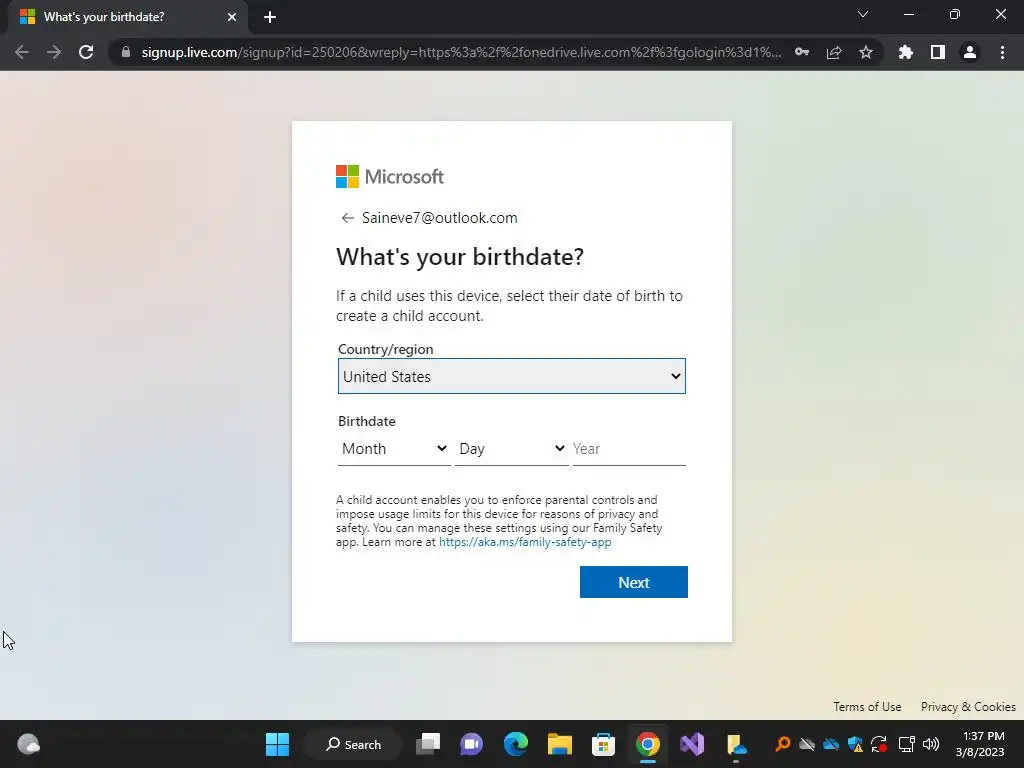Click the Year input field

[629, 449]
